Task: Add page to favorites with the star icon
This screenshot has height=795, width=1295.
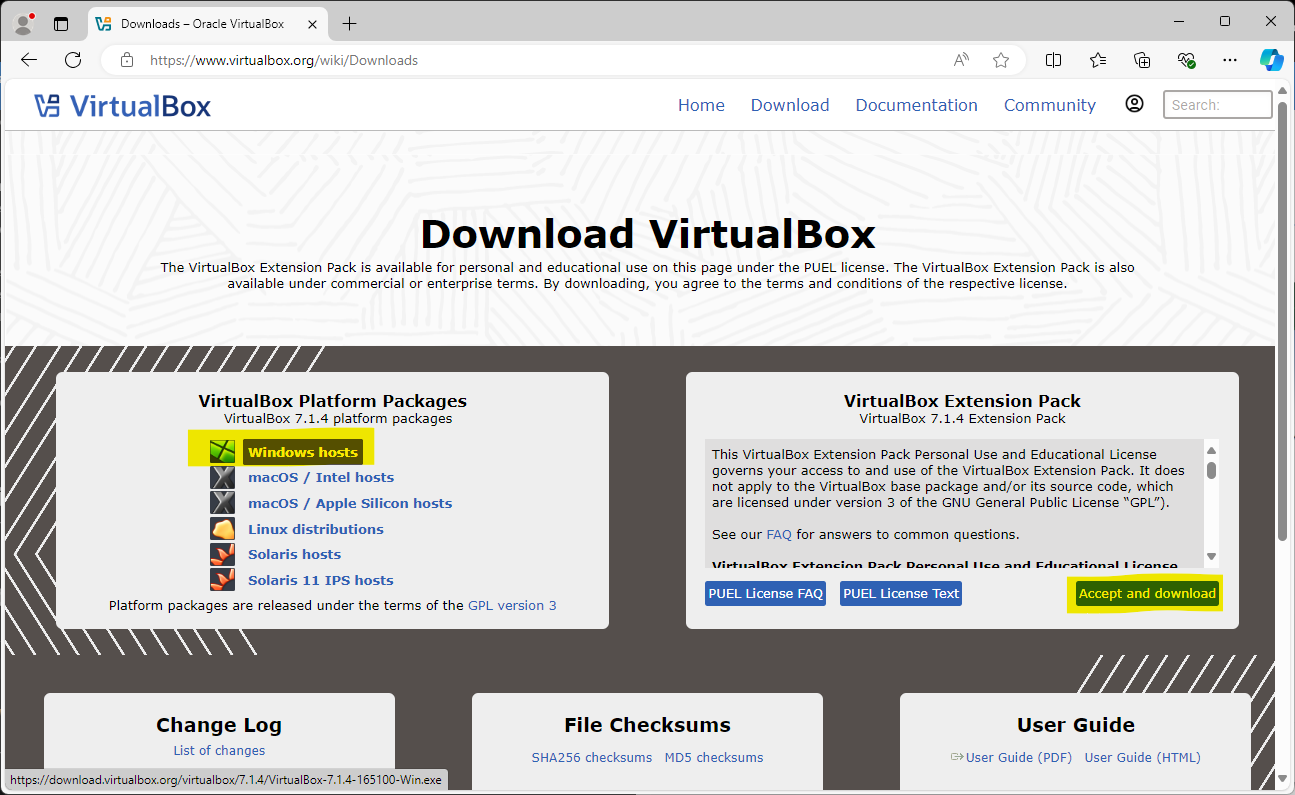Action: 1001,60
